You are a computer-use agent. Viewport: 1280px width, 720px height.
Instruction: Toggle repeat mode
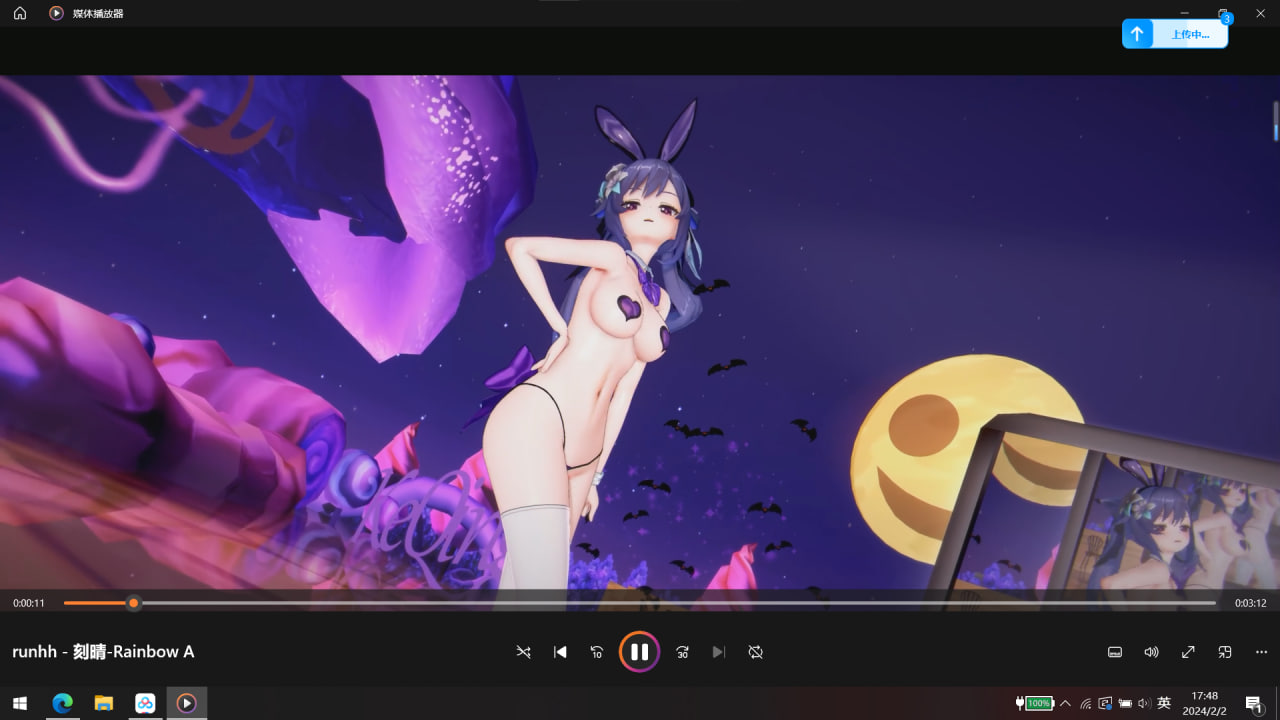pos(755,652)
